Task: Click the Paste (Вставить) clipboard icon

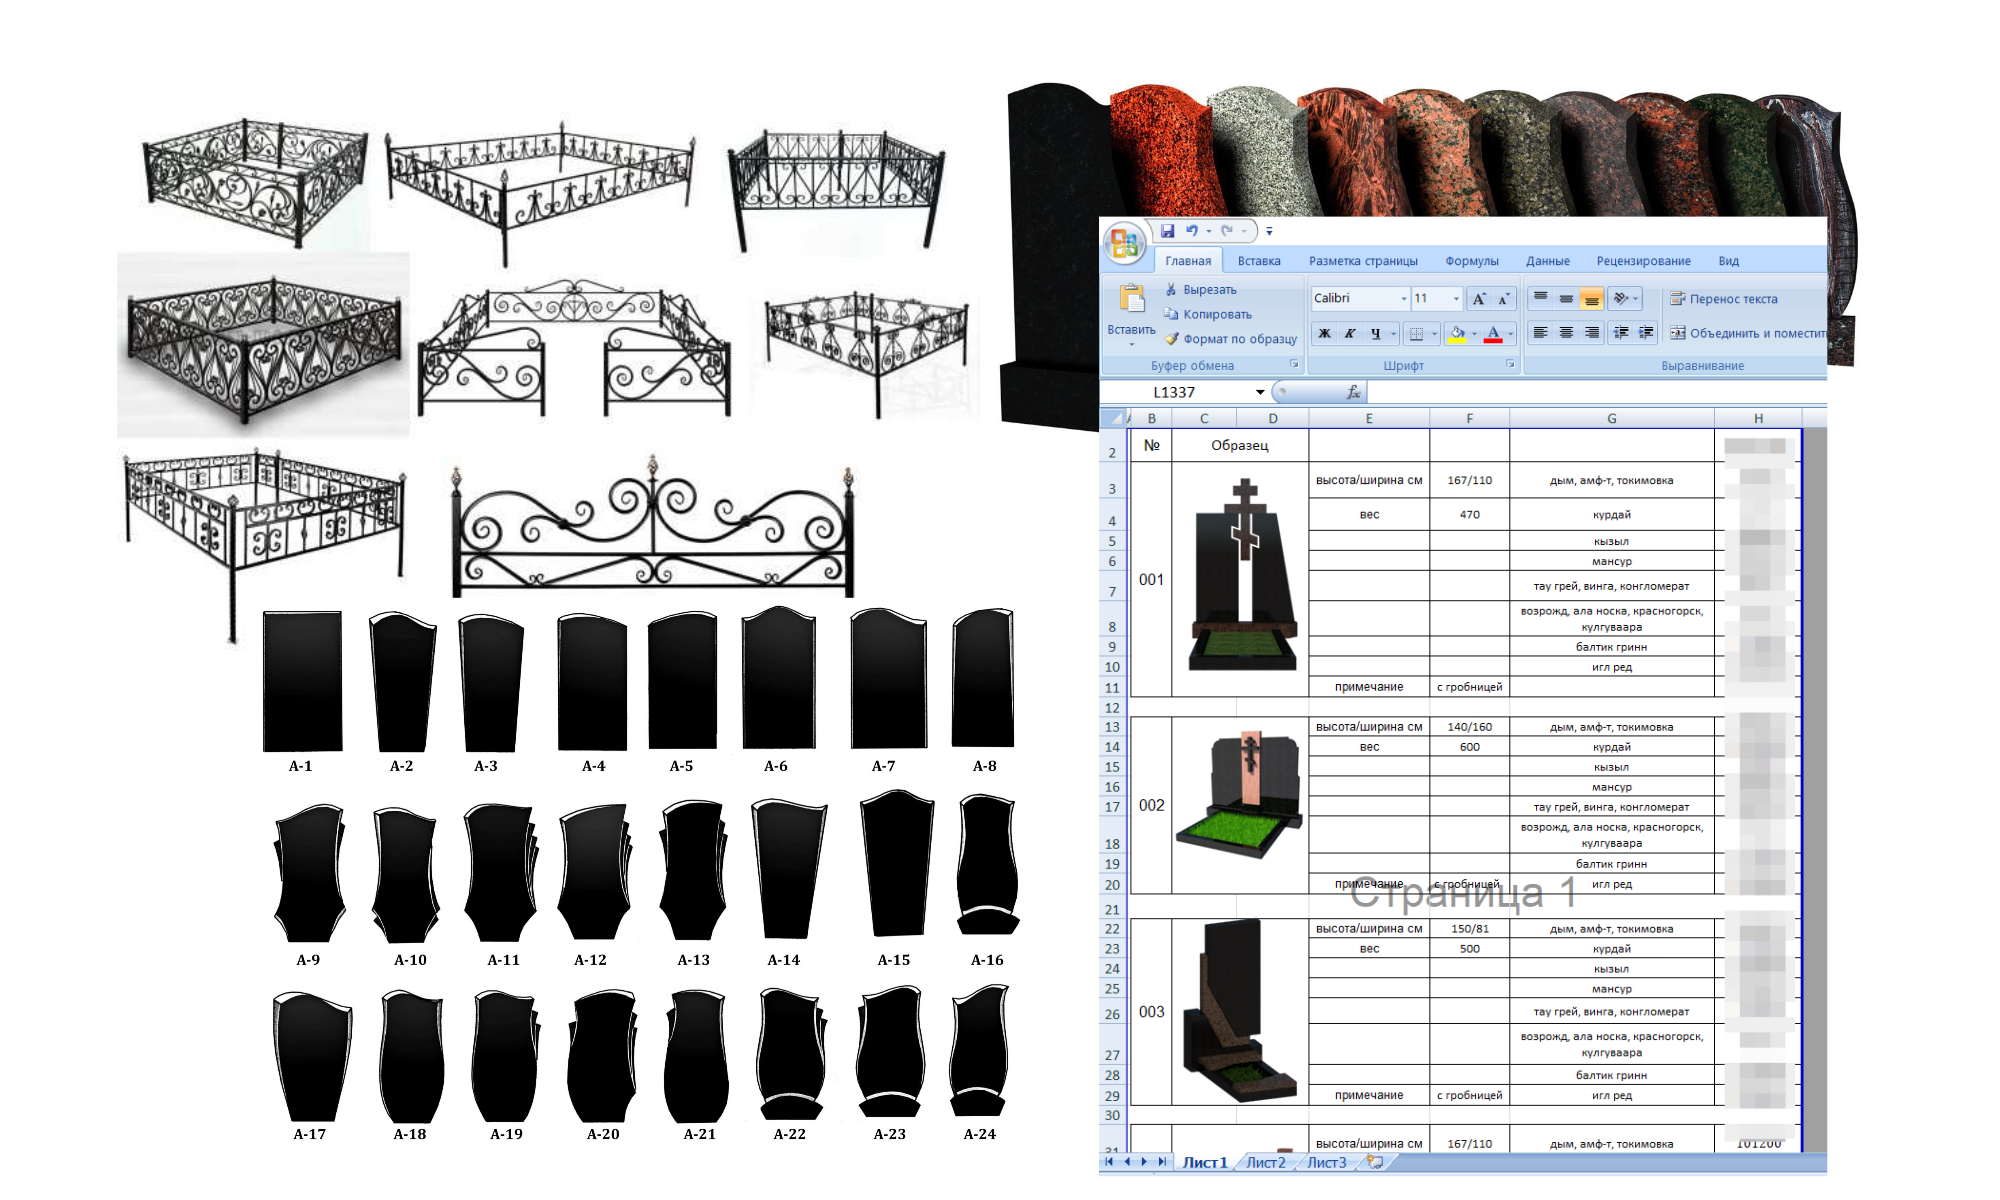Action: click(x=1131, y=300)
